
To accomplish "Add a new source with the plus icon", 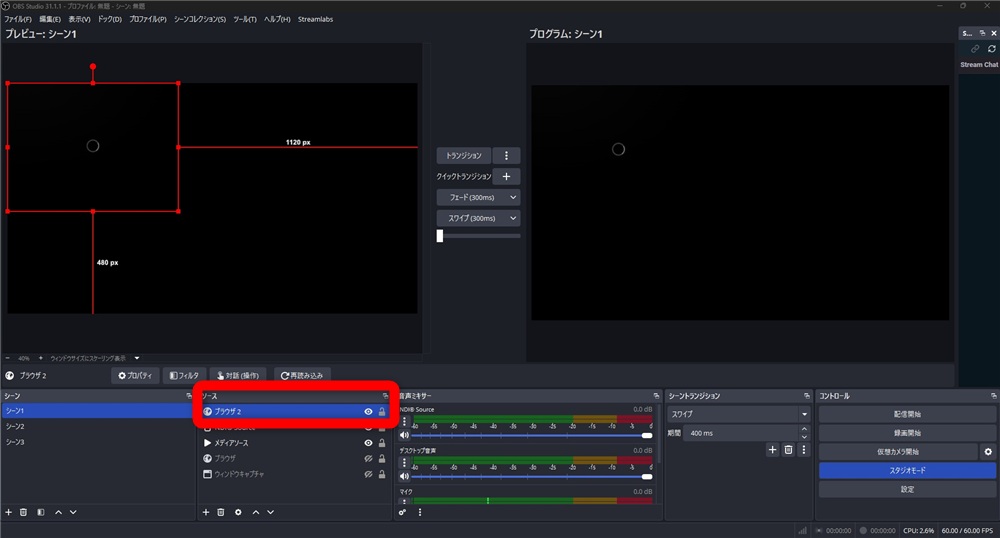I will point(205,512).
